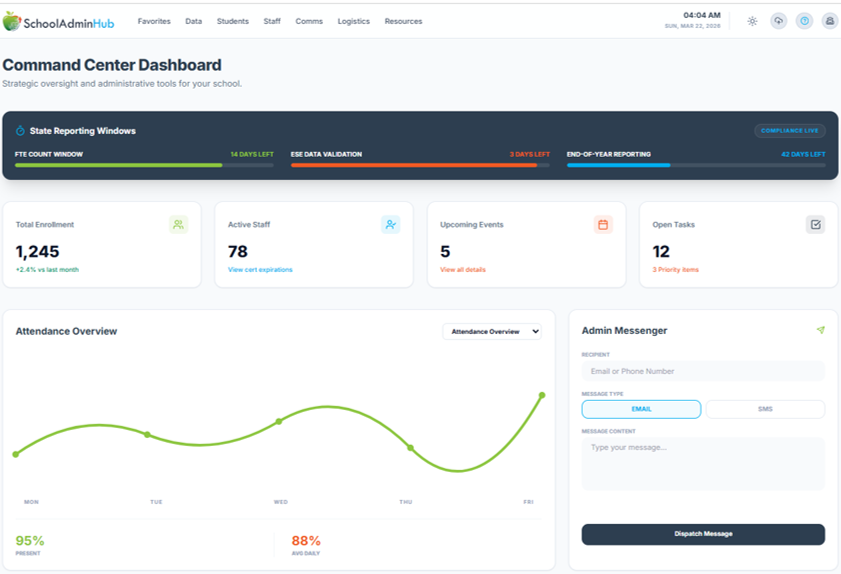The image size is (841, 574).
Task: Open the Students menu
Action: tap(232, 21)
